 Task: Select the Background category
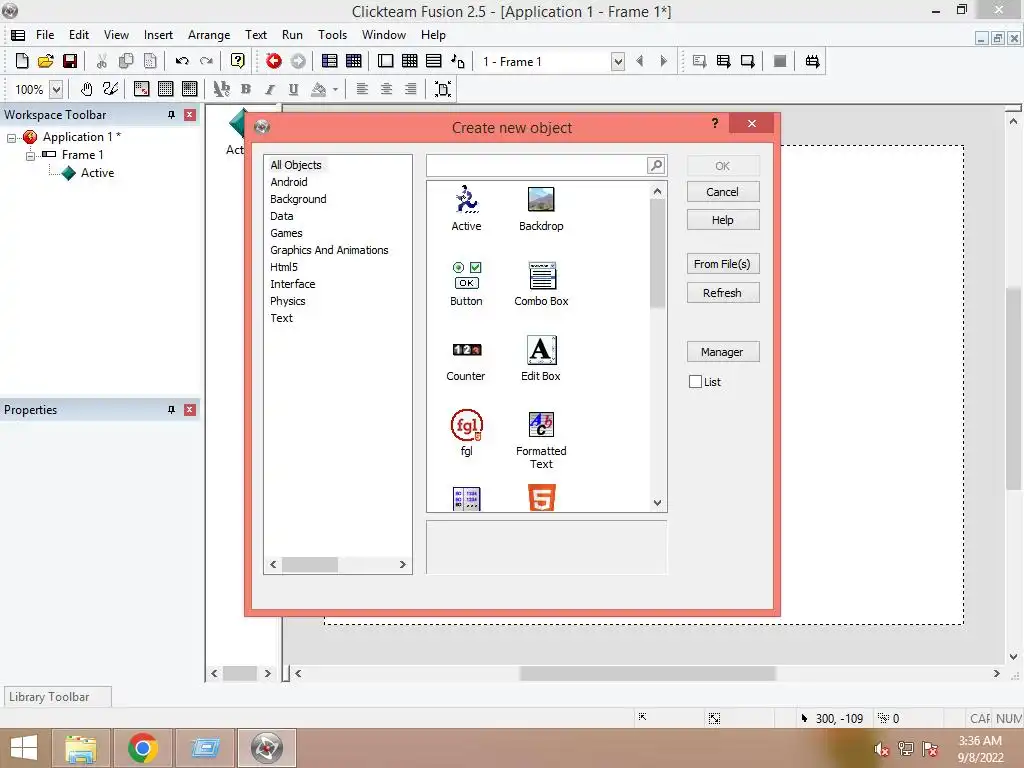click(x=298, y=199)
